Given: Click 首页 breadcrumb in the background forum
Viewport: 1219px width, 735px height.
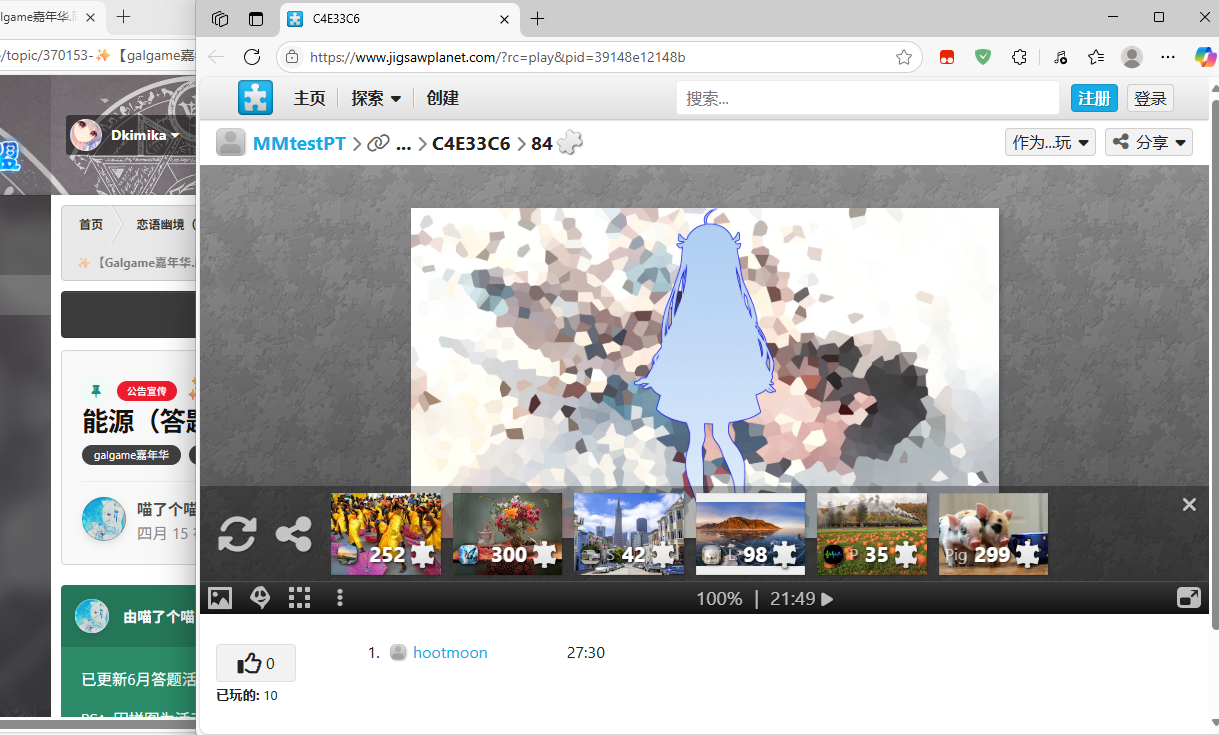Looking at the screenshot, I should (91, 224).
